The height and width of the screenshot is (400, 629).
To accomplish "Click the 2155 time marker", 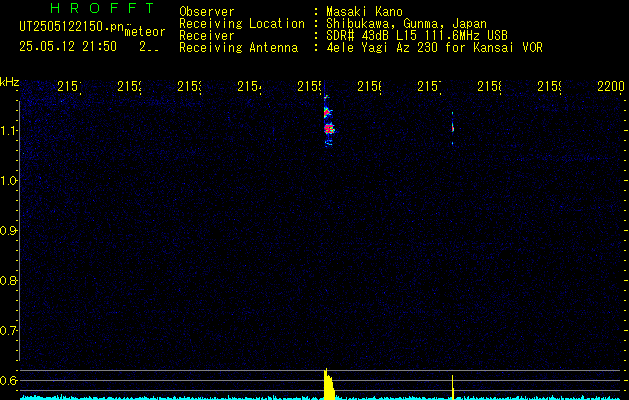I will click(309, 86).
